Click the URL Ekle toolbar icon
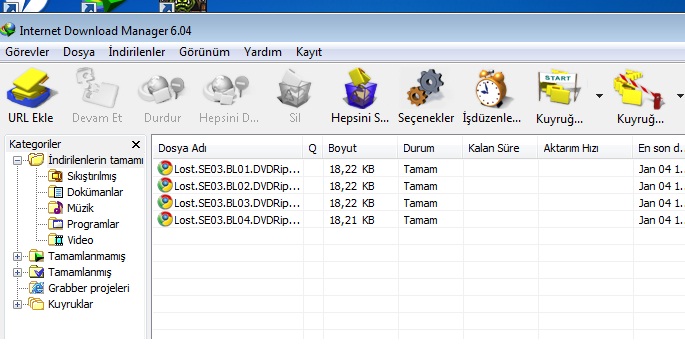This screenshot has height=360, width=685. 31,89
